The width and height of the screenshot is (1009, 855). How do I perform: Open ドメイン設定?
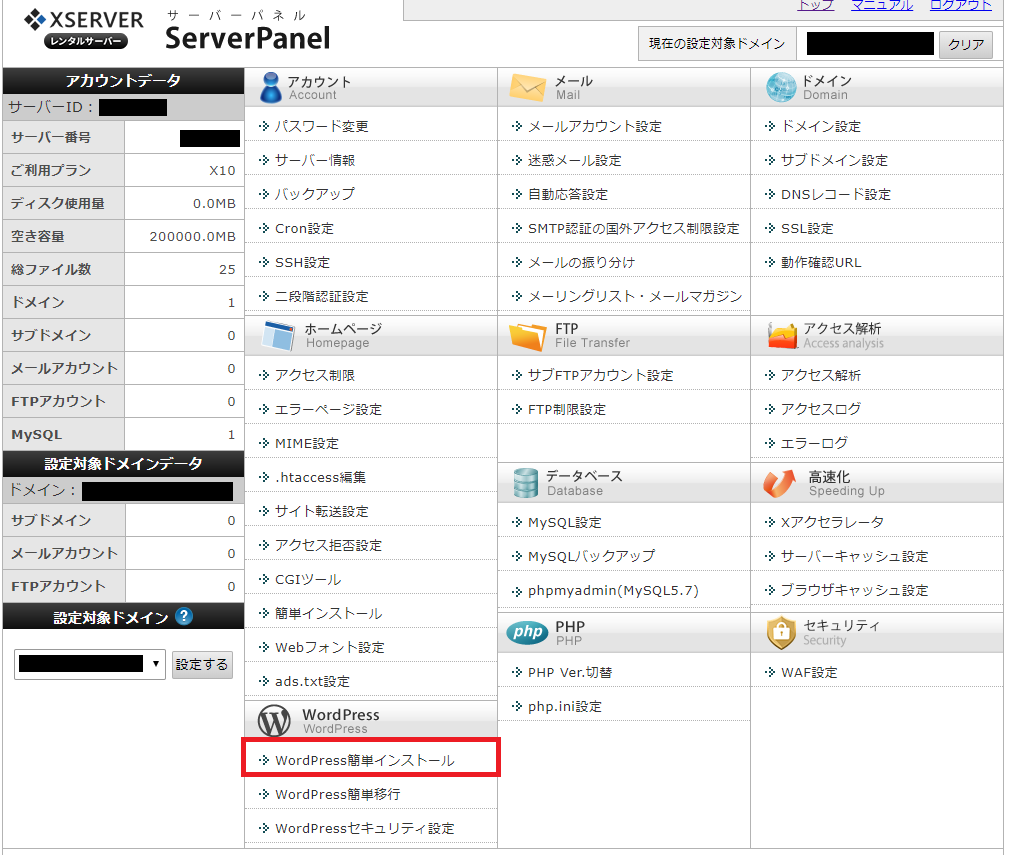point(820,126)
